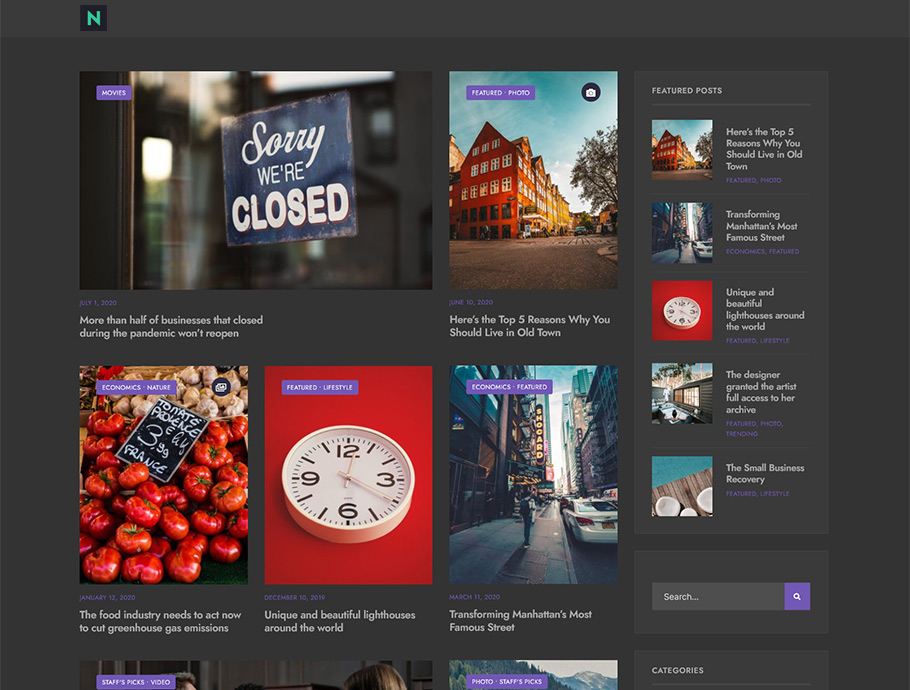Click the 'Sorry We're Closed' post image
This screenshot has width=910, height=690.
pos(256,180)
